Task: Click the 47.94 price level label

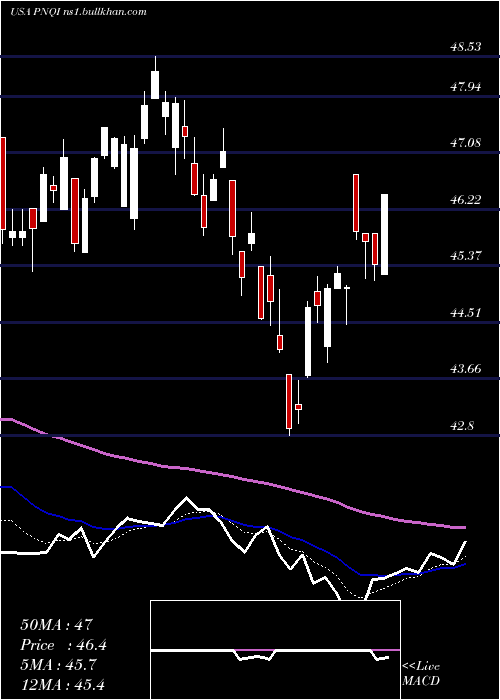Action: tap(466, 87)
